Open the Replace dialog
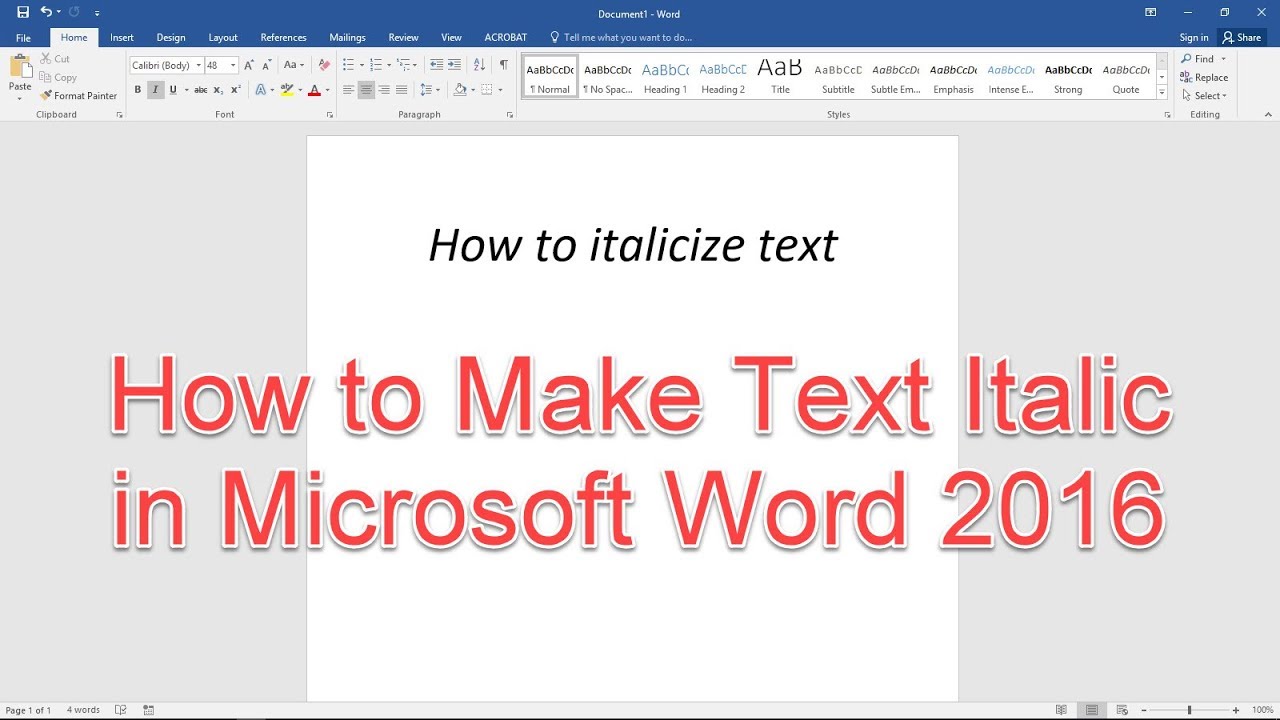The width and height of the screenshot is (1280, 720). [1204, 77]
